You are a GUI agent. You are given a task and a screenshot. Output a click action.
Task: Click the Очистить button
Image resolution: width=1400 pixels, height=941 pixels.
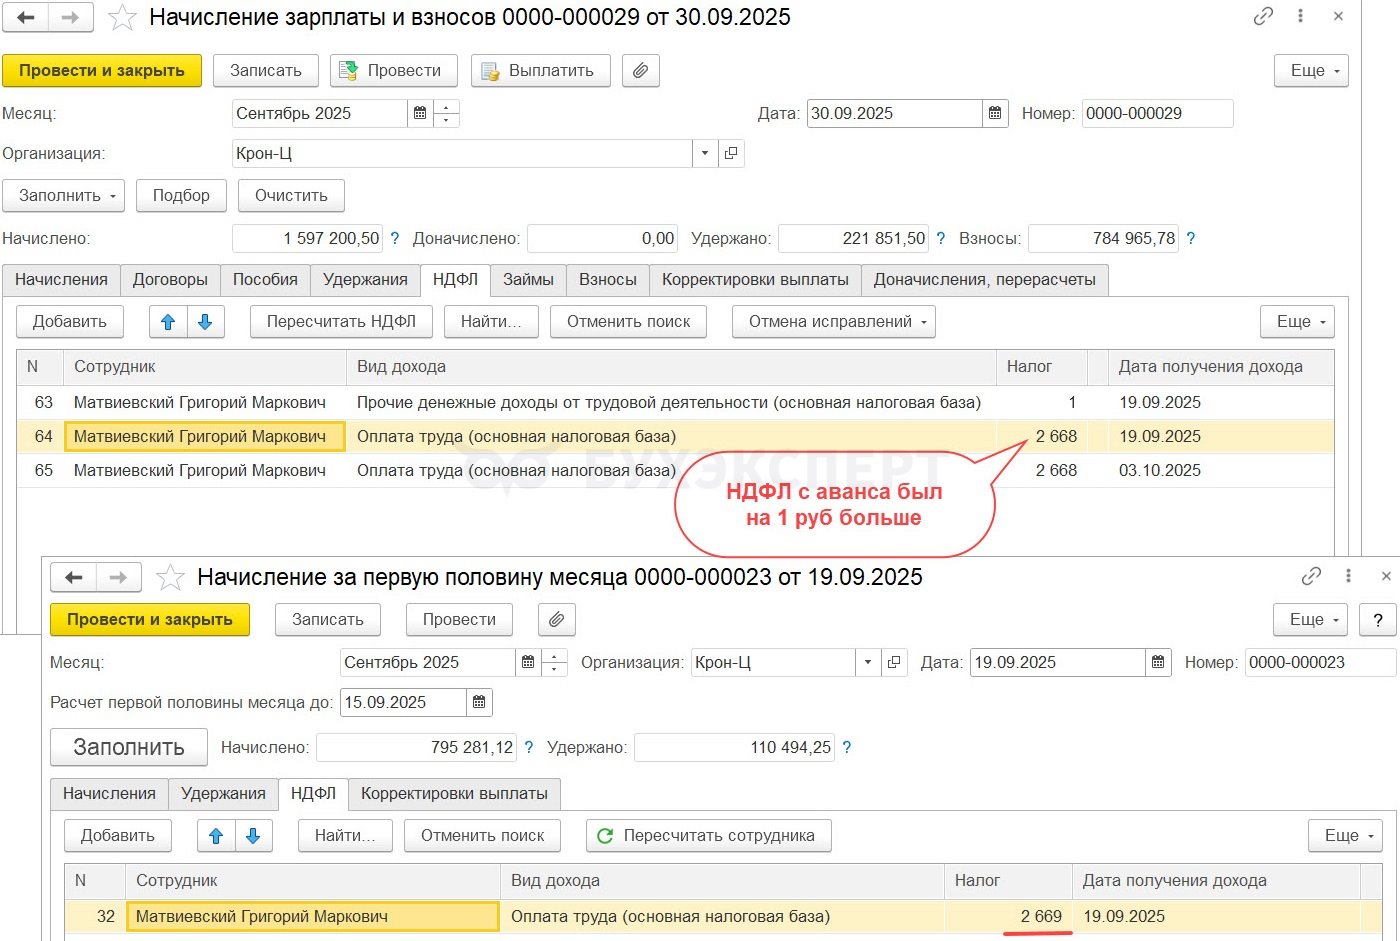point(291,196)
